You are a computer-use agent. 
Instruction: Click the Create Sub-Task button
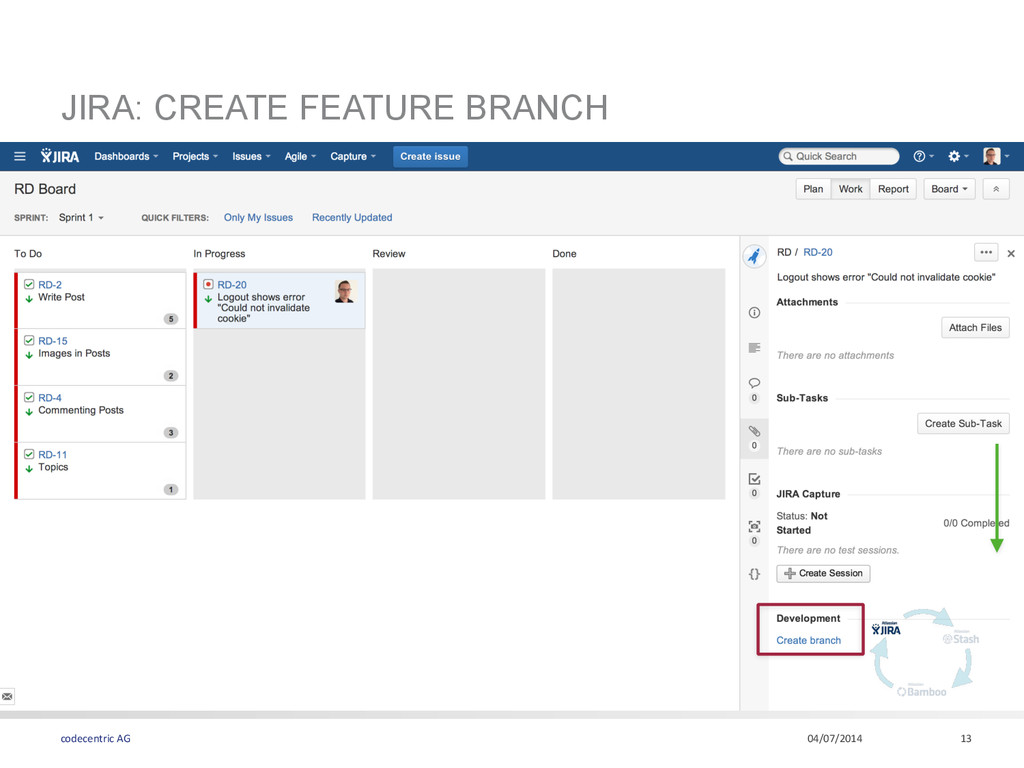tap(963, 423)
